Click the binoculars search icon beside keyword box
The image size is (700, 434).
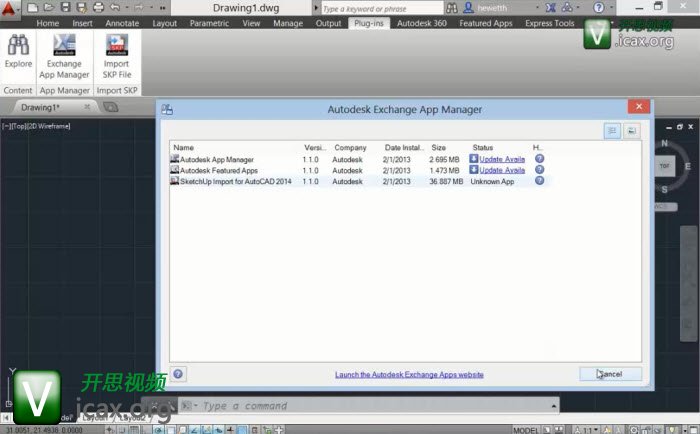pyautogui.click(x=452, y=8)
